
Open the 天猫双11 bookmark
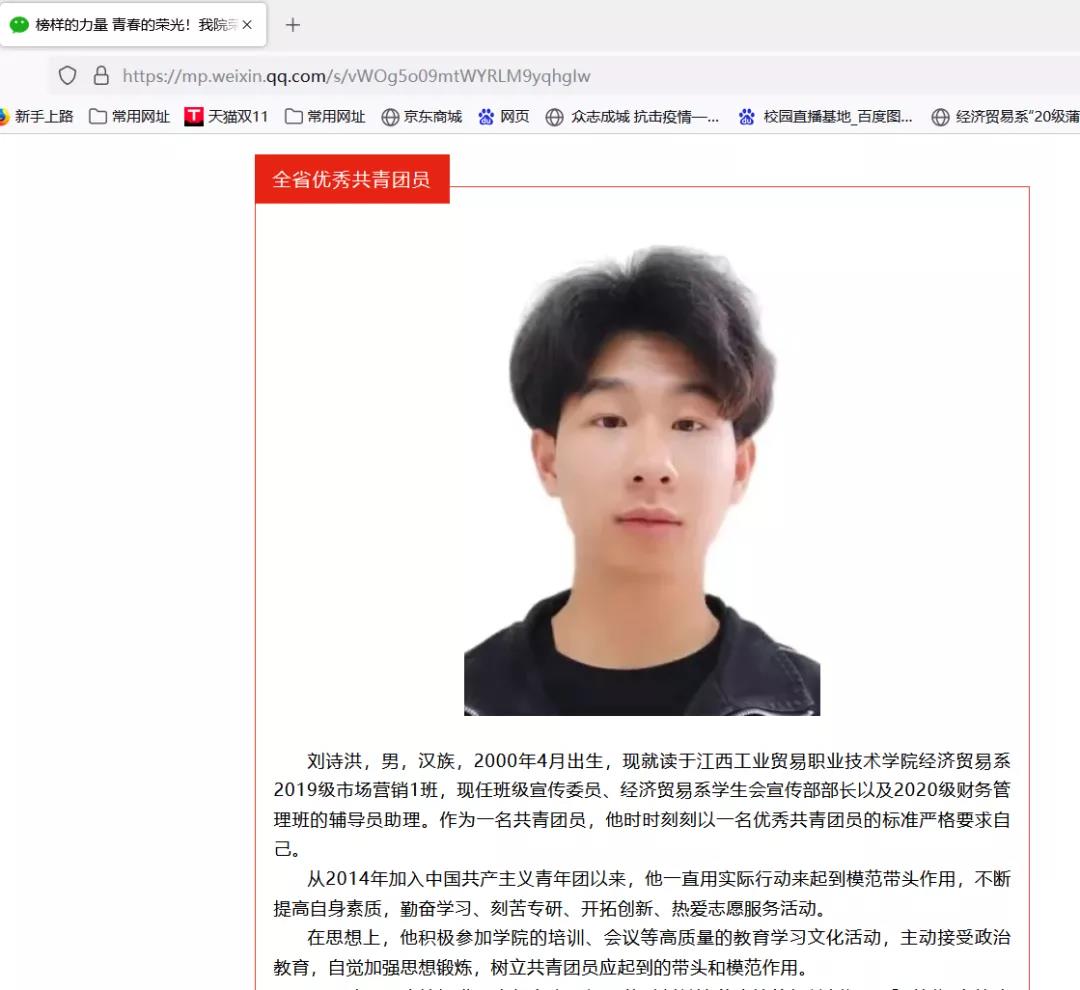[x=226, y=116]
